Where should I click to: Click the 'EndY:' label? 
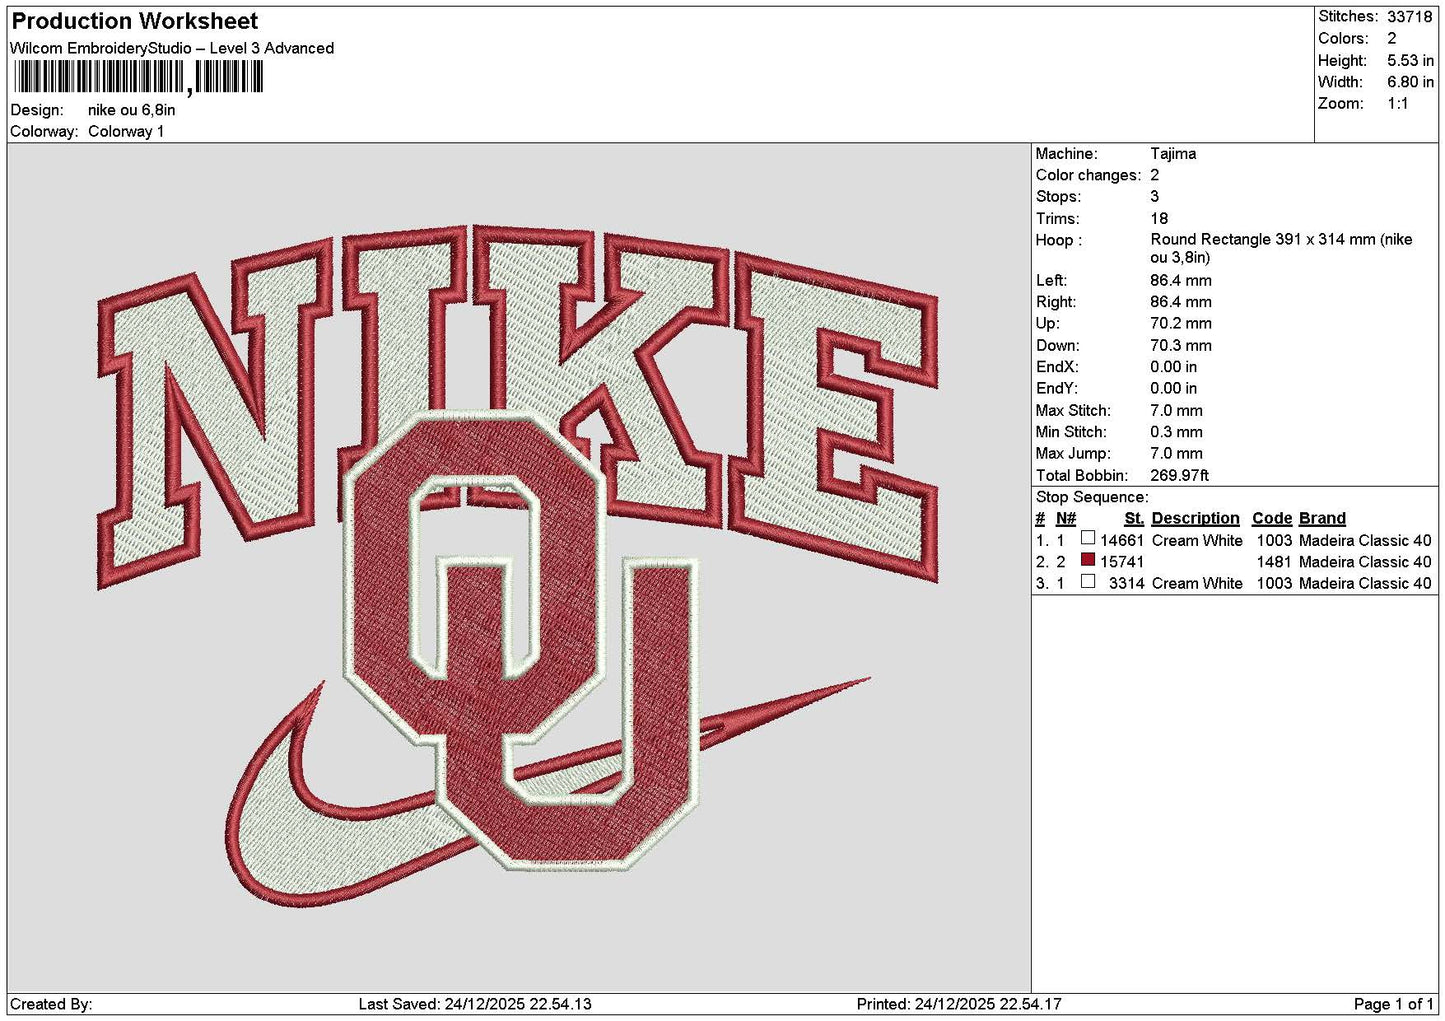[1057, 388]
